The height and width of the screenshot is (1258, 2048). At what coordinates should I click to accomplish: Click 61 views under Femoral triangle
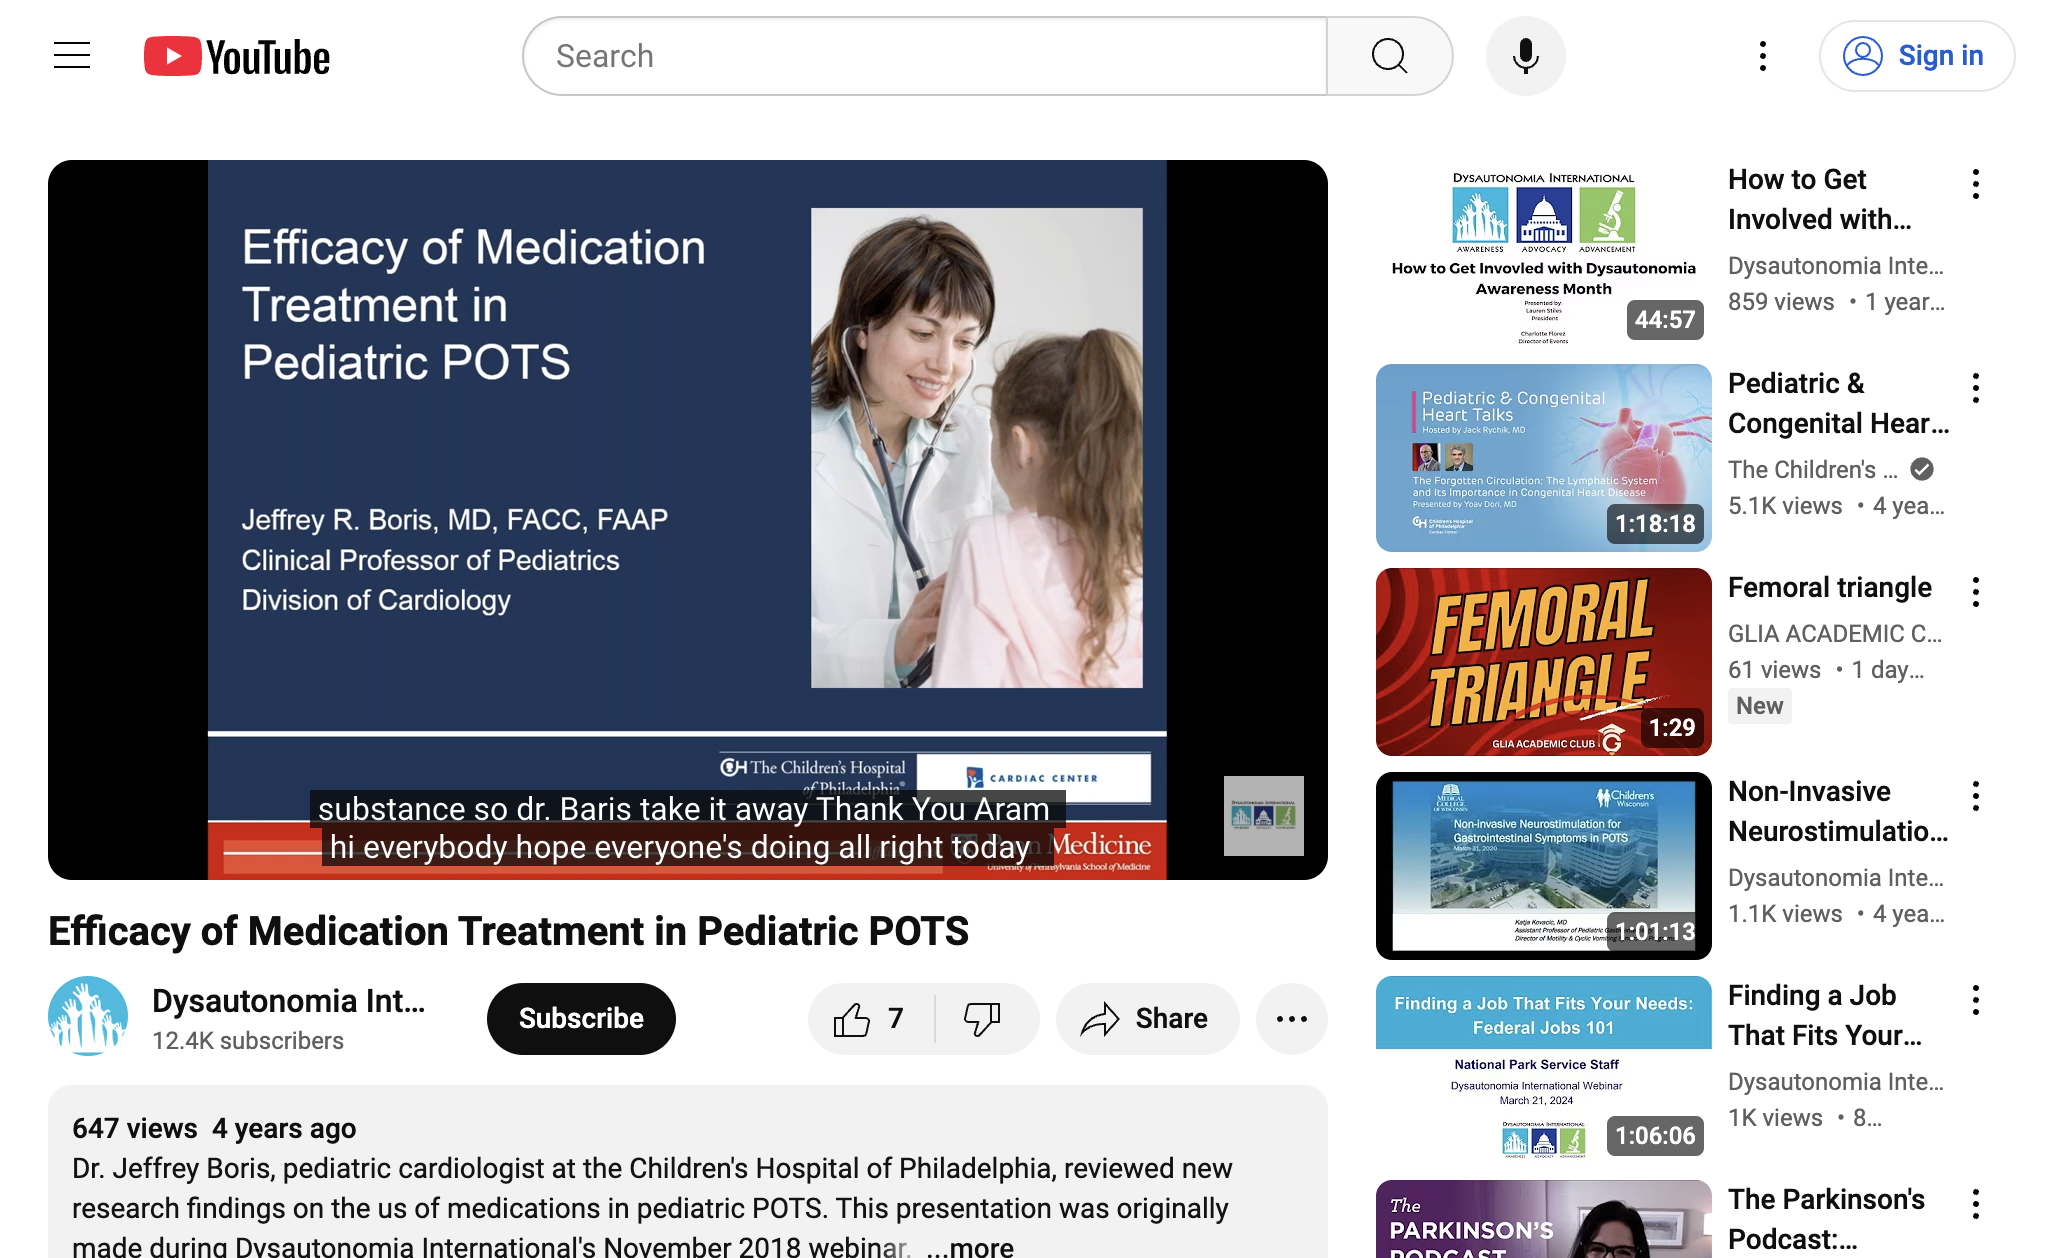click(1774, 670)
